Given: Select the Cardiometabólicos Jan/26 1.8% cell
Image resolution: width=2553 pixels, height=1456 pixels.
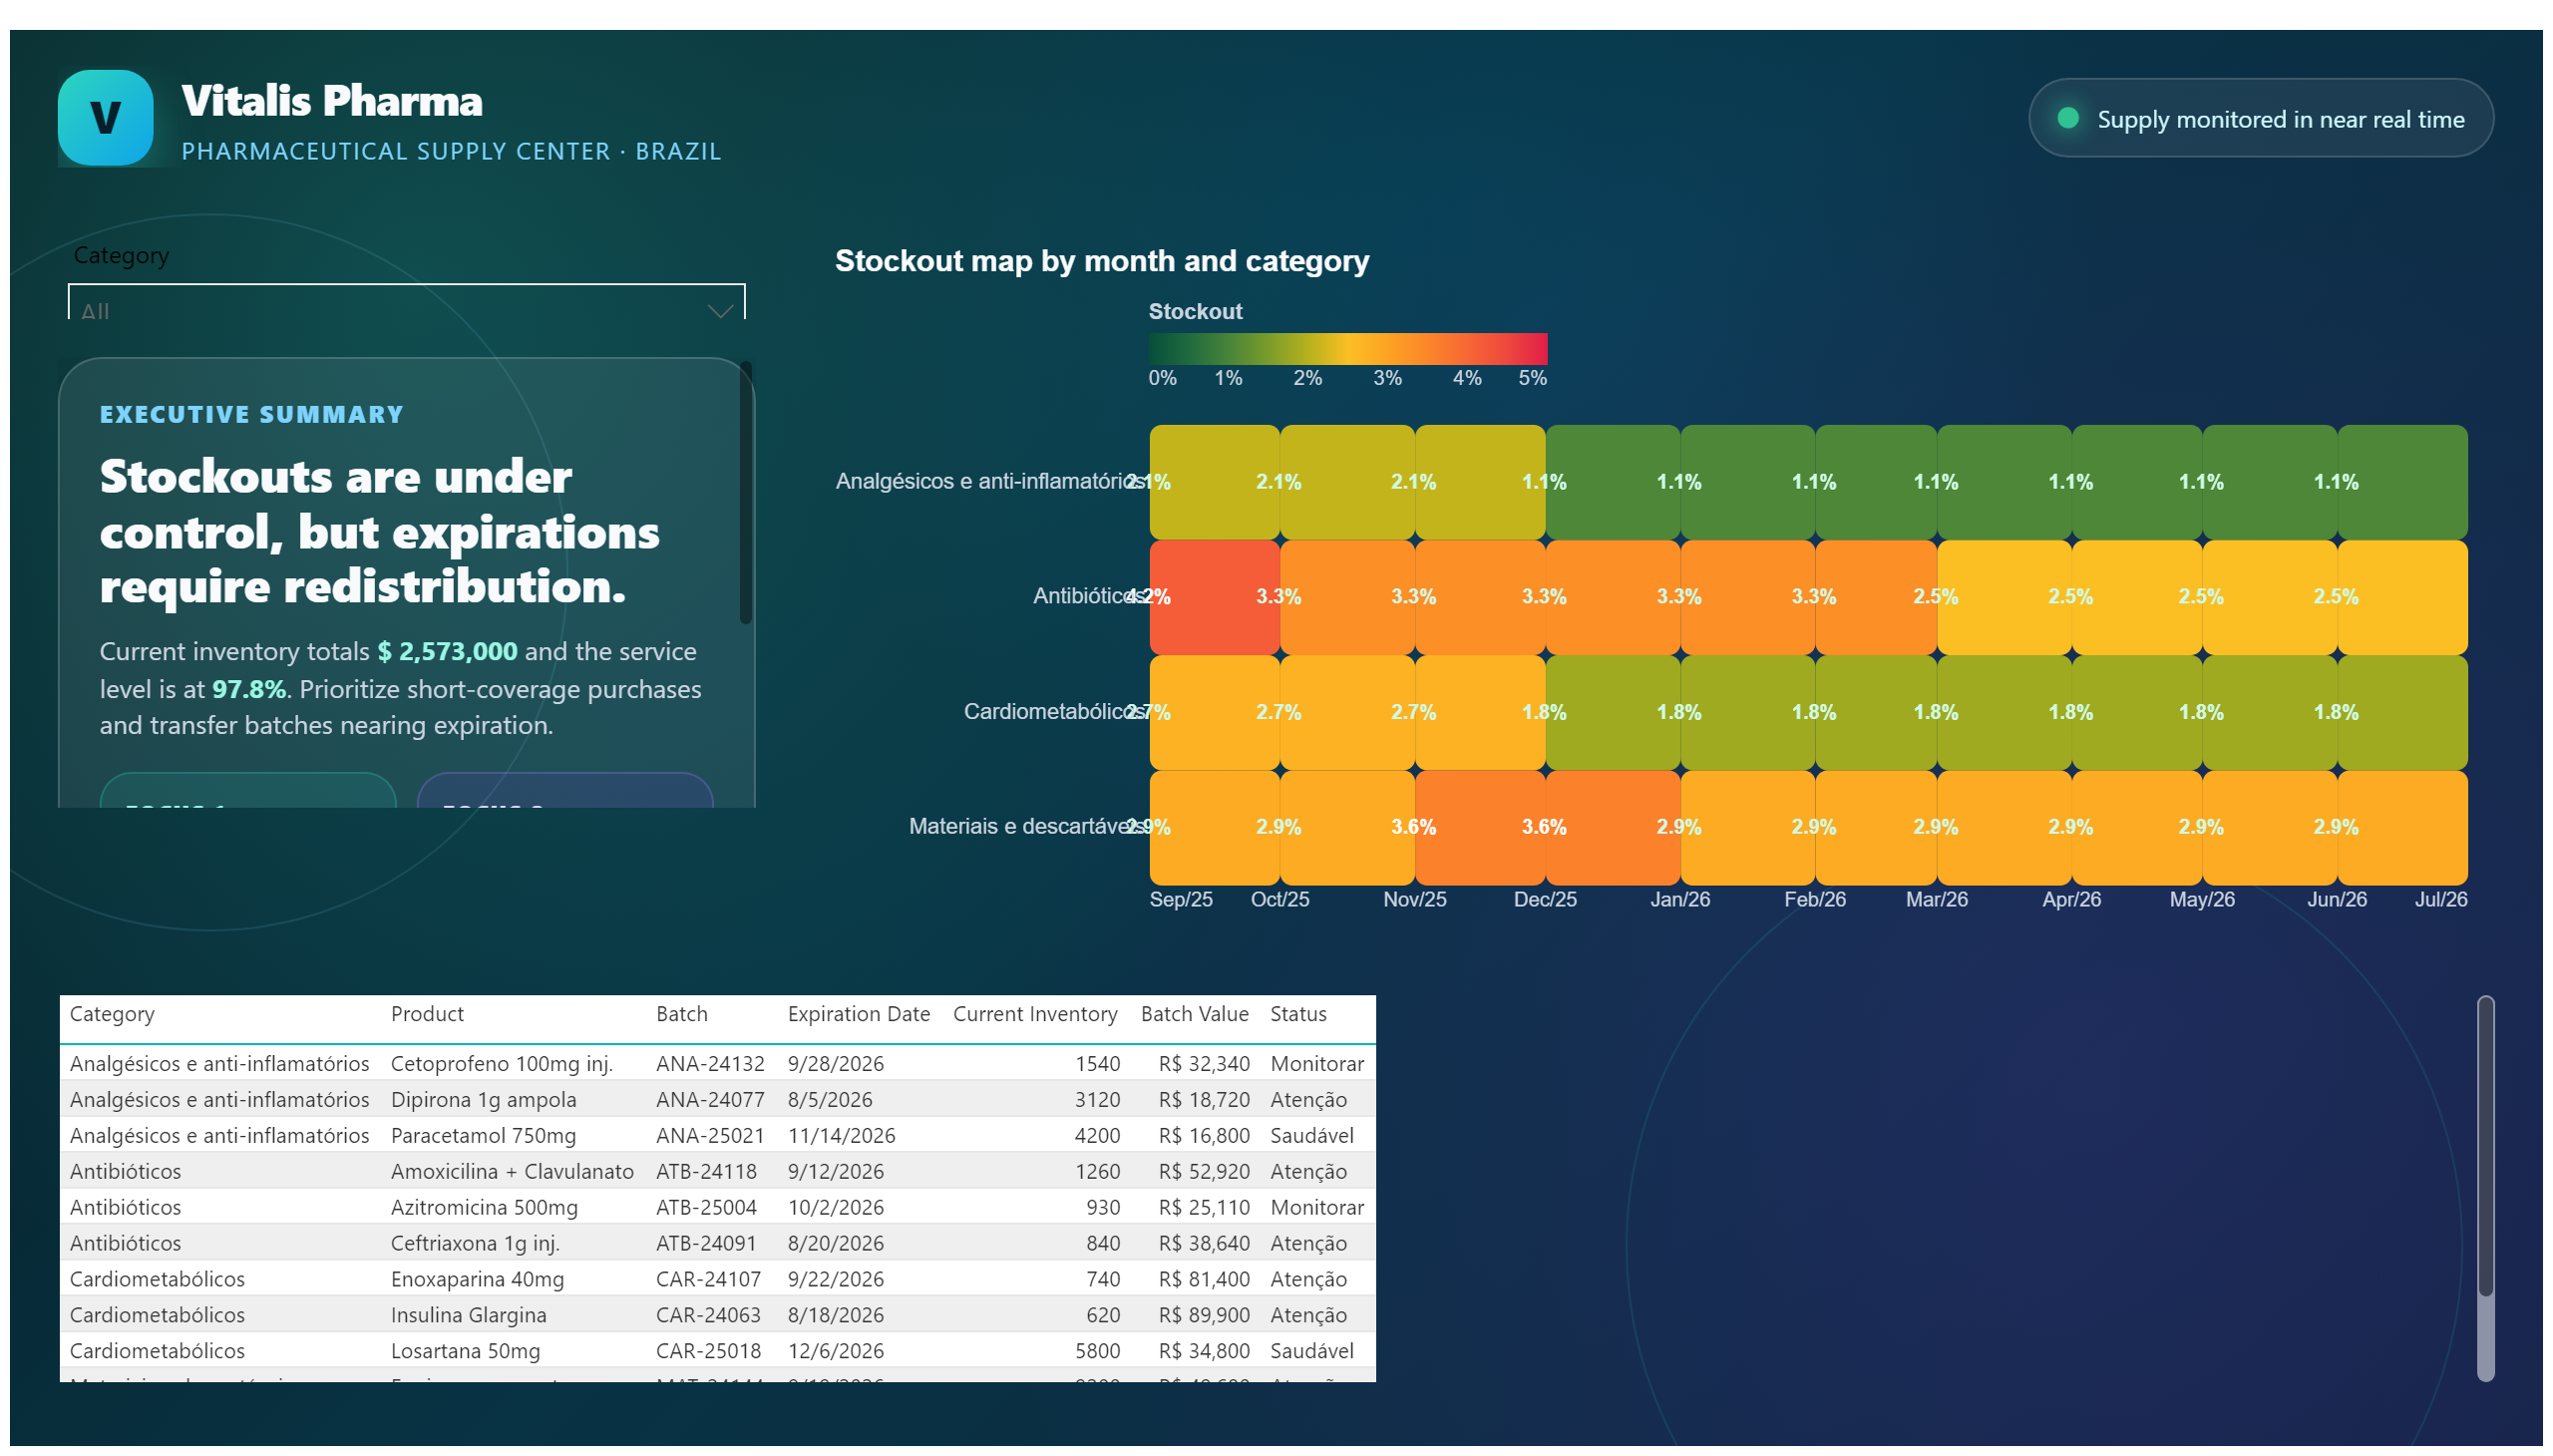Looking at the screenshot, I should [1747, 713].
